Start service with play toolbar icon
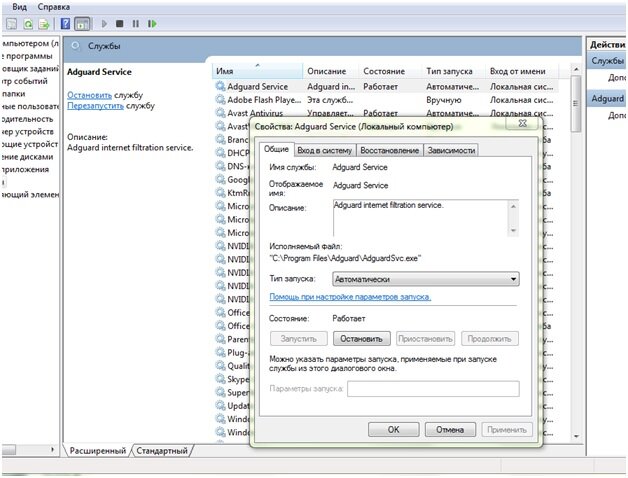The height and width of the screenshot is (478, 628). [104, 24]
